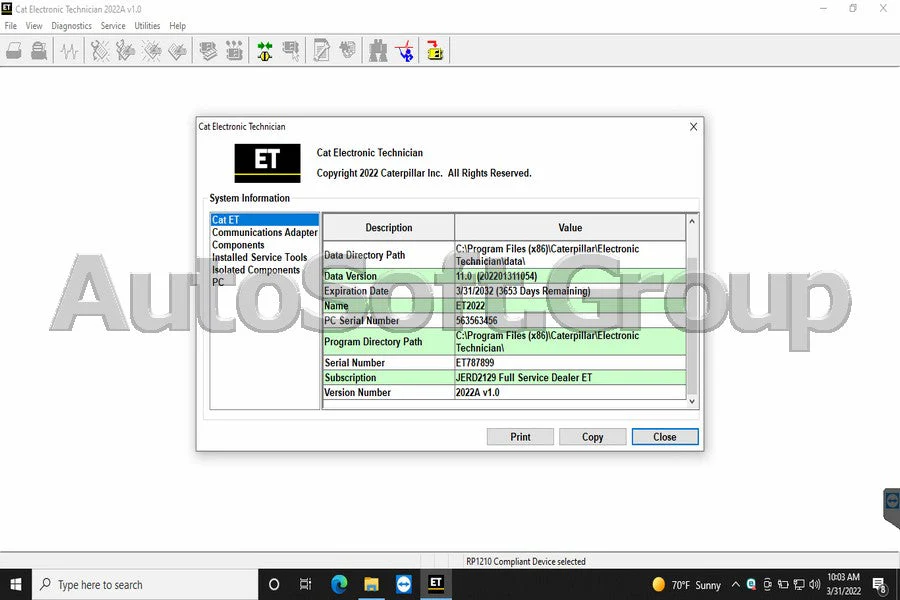Click the dialog scrollbar down arrow
The height and width of the screenshot is (600, 900).
(x=692, y=400)
